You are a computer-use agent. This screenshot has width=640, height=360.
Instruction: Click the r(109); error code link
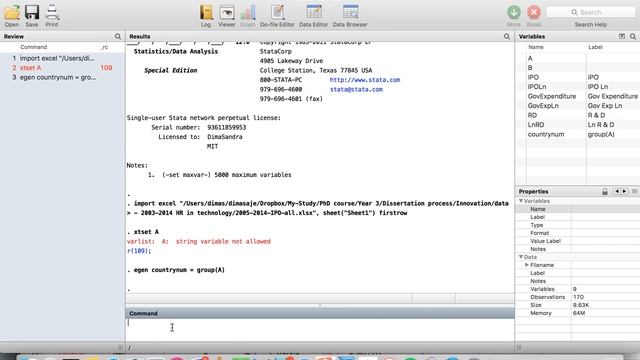[x=139, y=251]
